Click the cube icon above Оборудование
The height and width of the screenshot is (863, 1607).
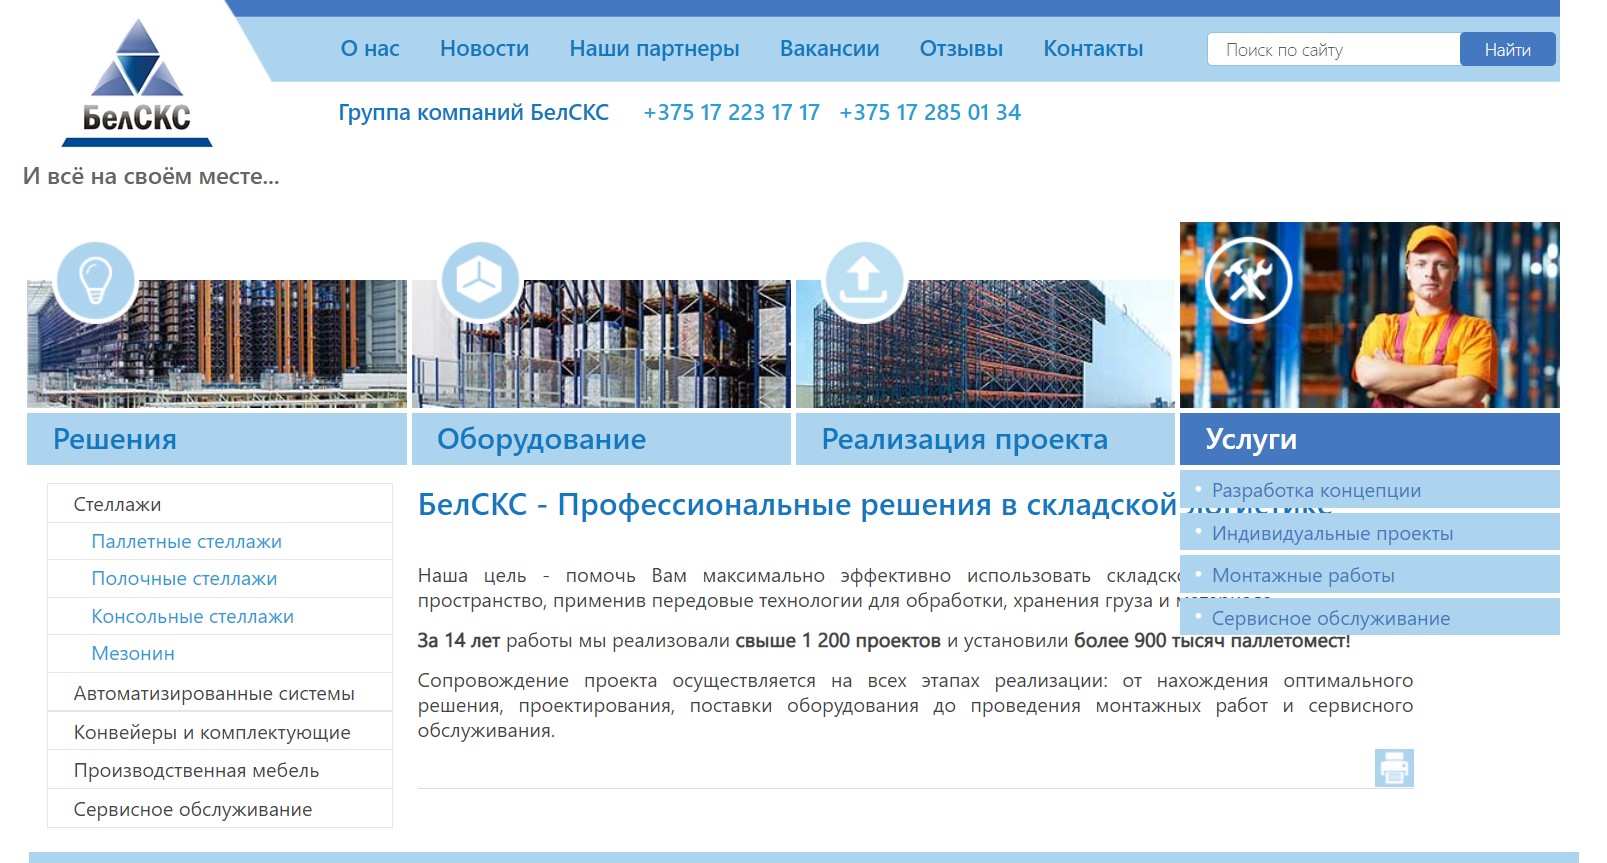[x=480, y=281]
